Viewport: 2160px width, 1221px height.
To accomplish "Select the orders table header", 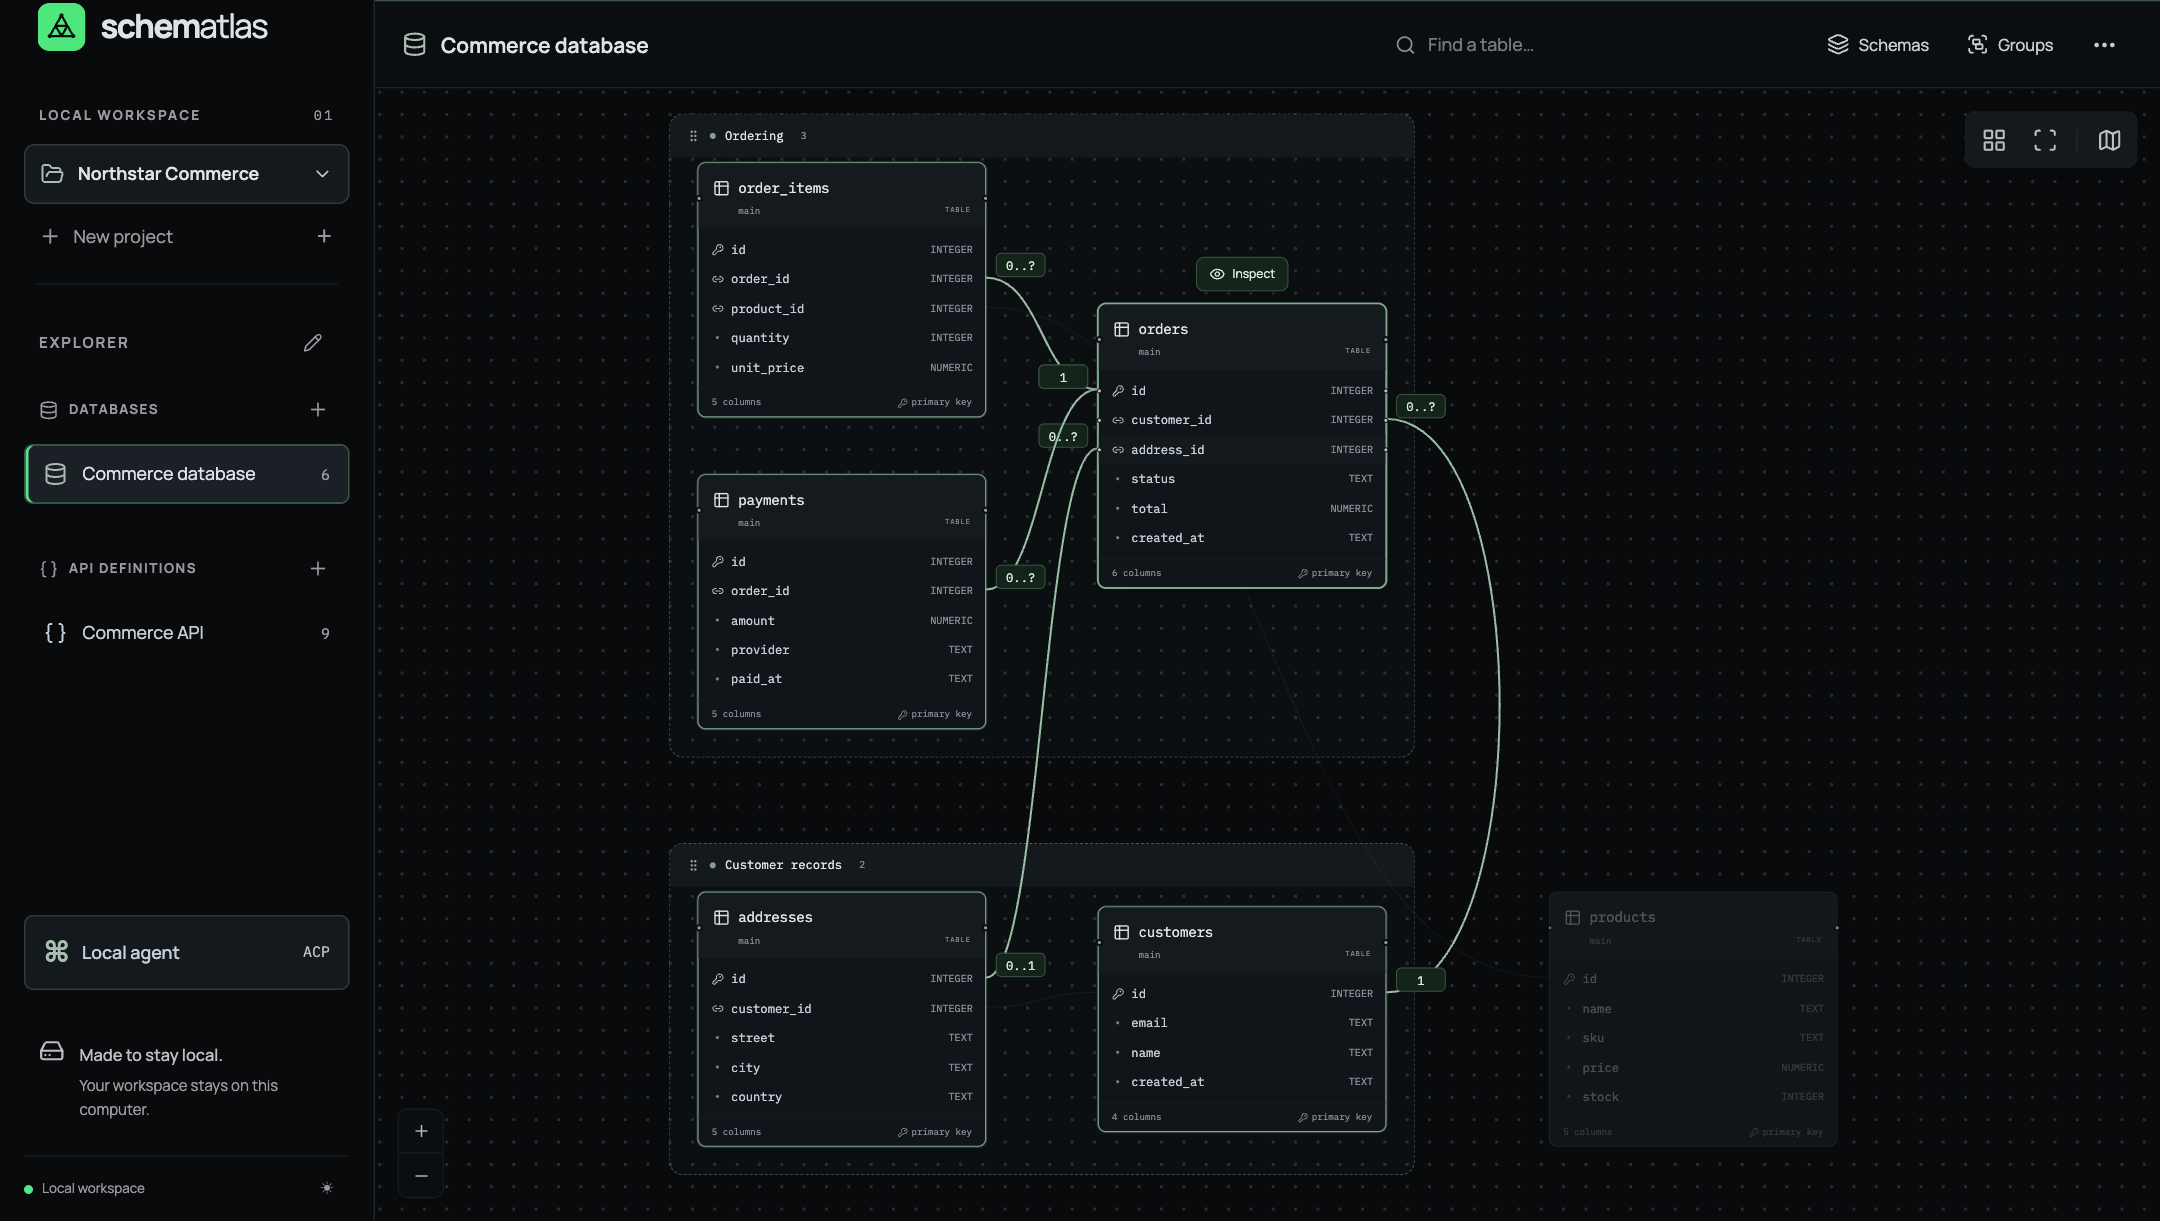I will coord(1242,337).
